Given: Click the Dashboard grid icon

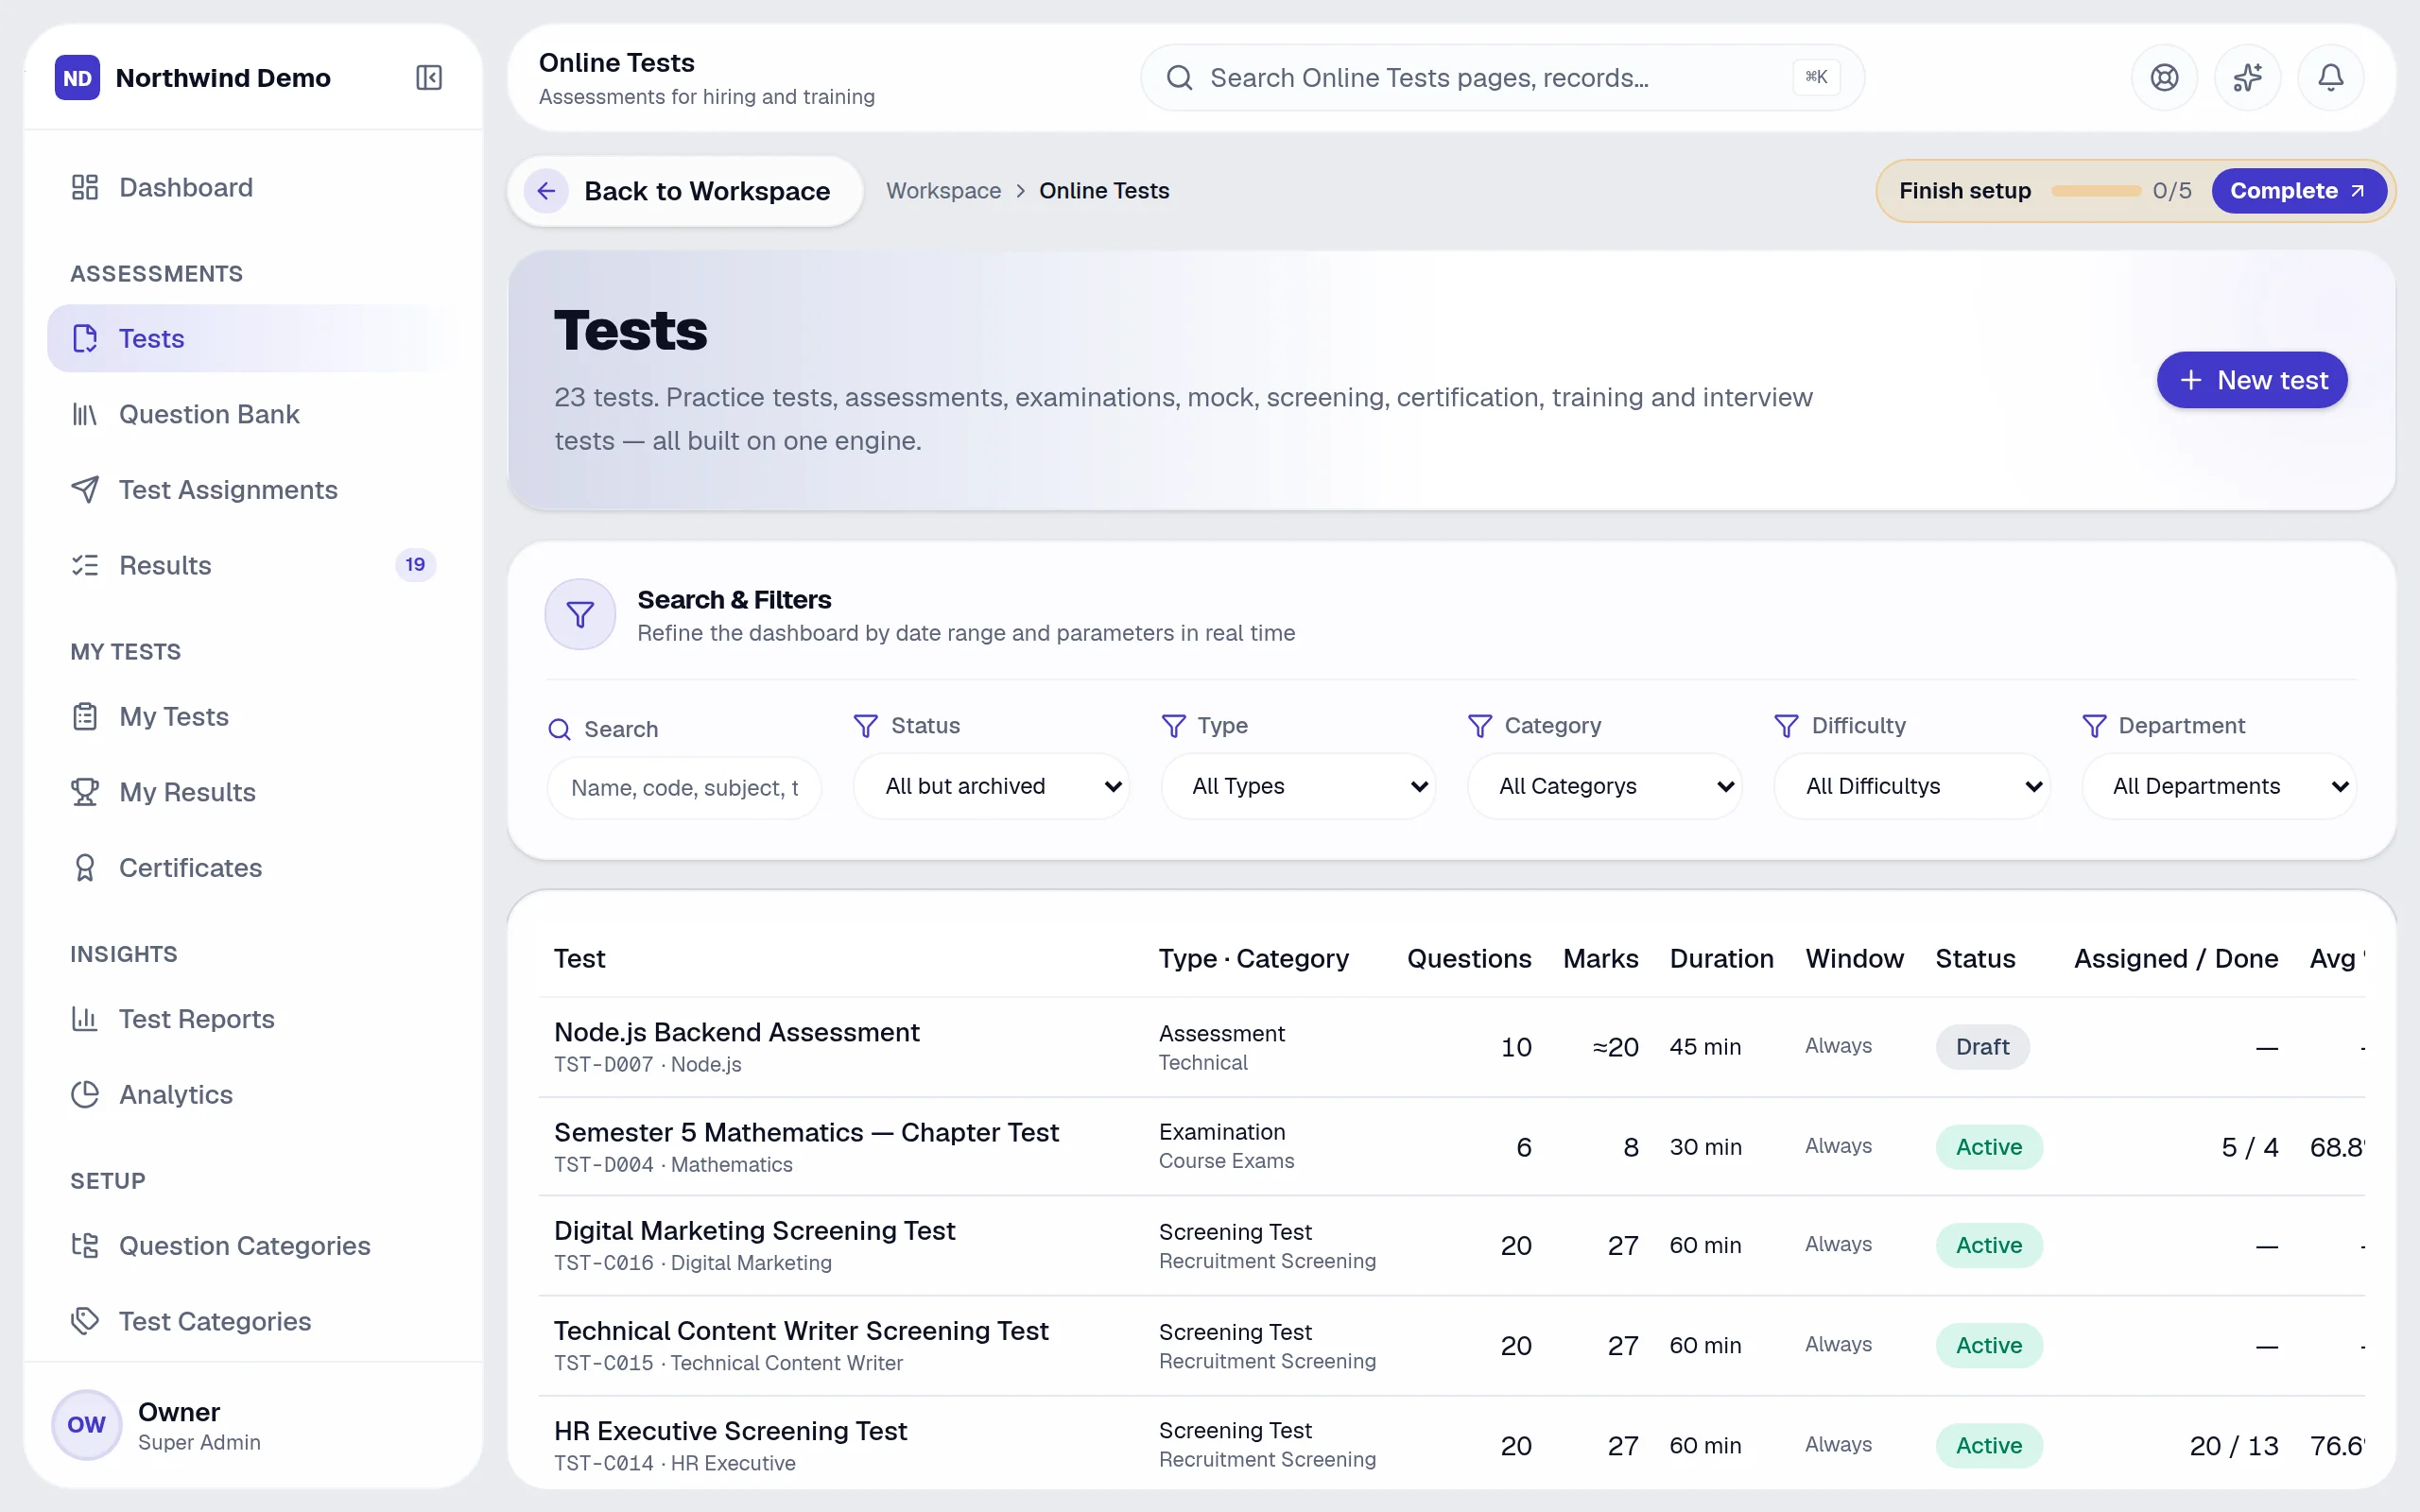Looking at the screenshot, I should click(85, 187).
